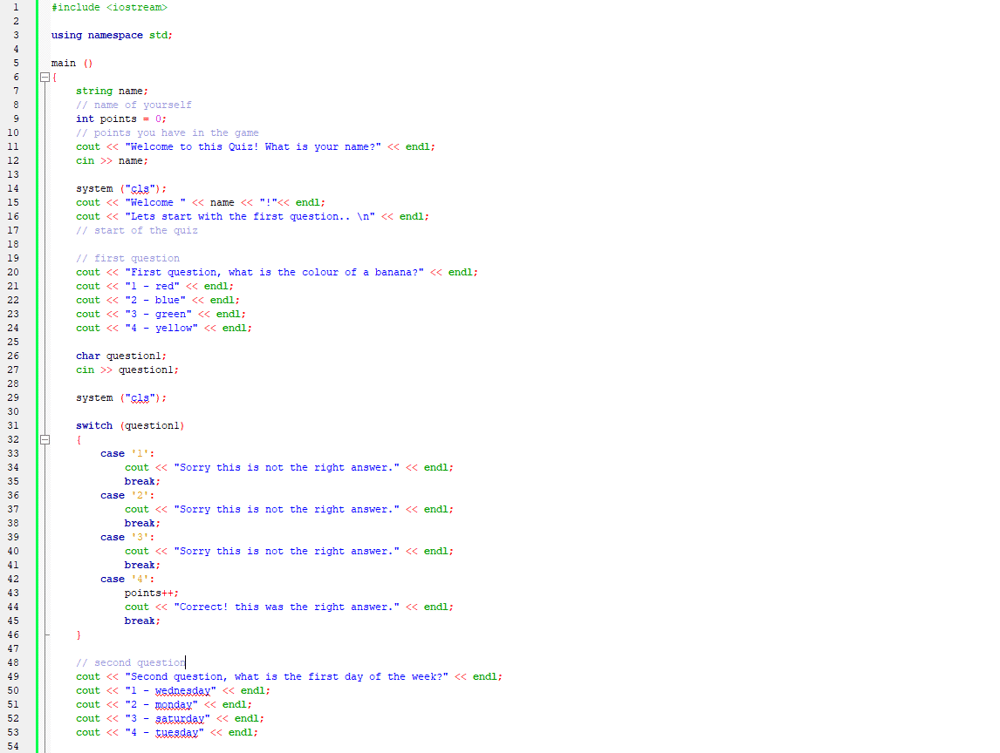
Task: Click the '// second question' comment
Action: pyautogui.click(x=130, y=663)
